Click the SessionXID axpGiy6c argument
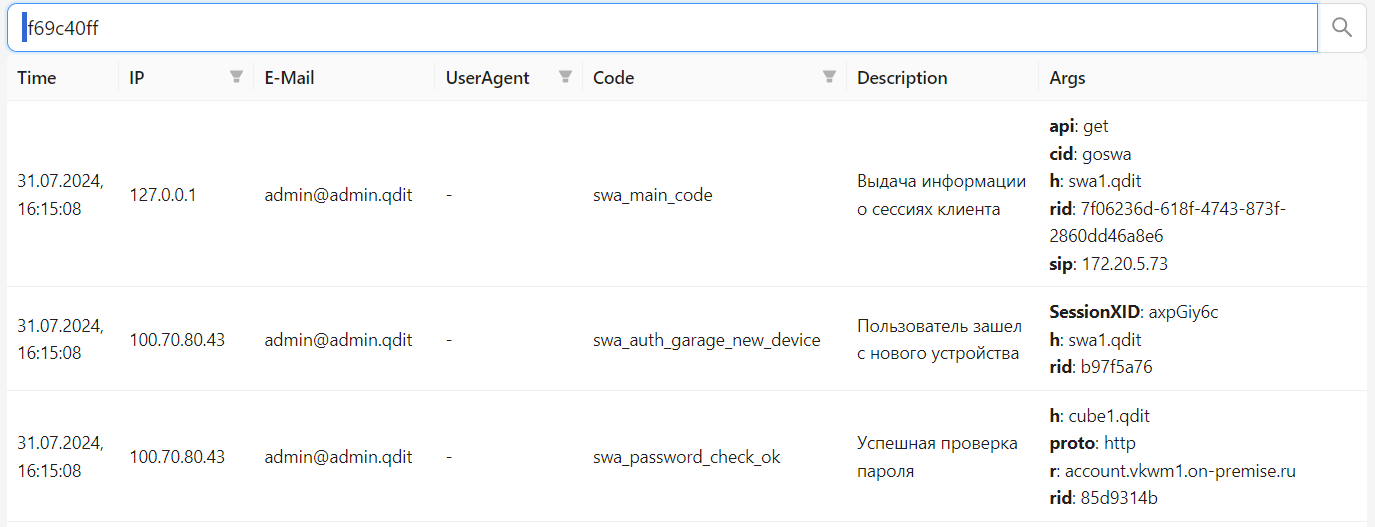Image resolution: width=1375 pixels, height=527 pixels. pos(1133,312)
